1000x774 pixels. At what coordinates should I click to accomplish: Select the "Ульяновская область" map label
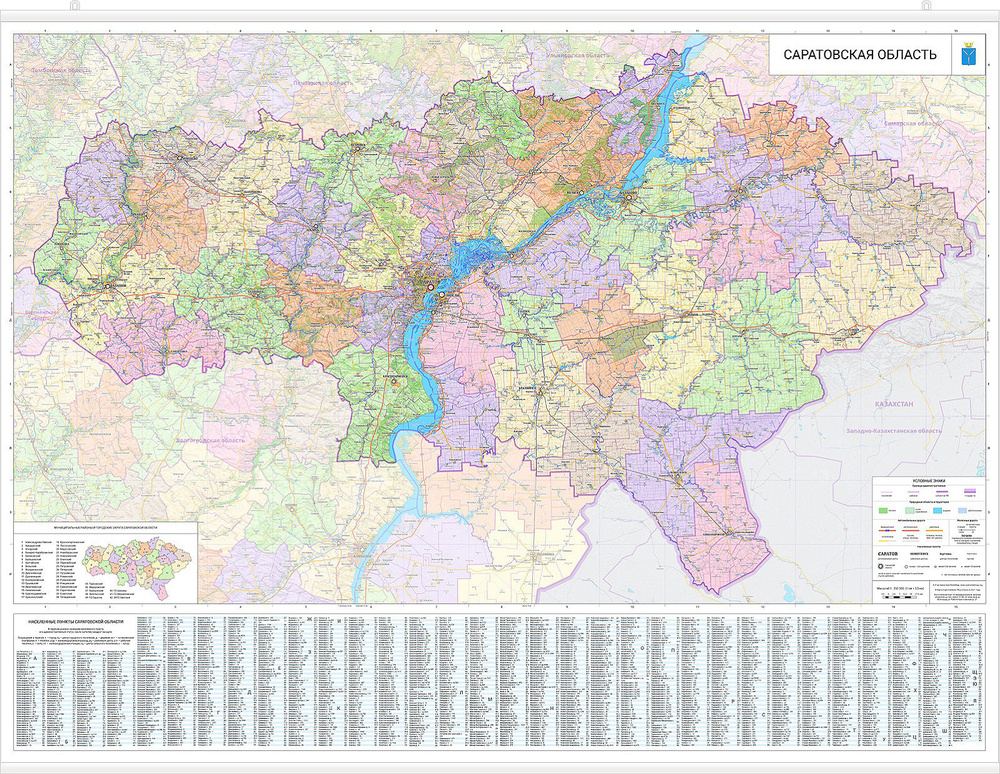click(578, 56)
